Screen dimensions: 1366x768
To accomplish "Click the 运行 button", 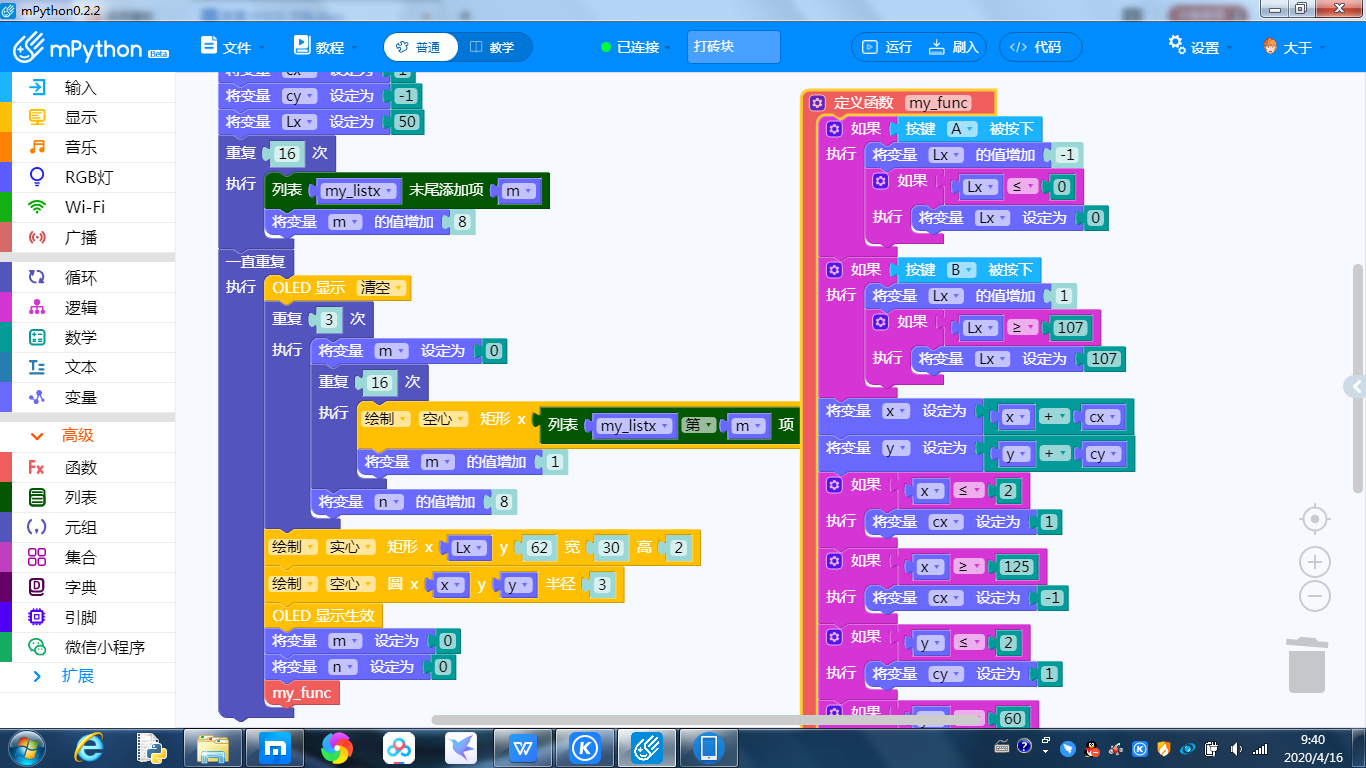I will coord(887,47).
